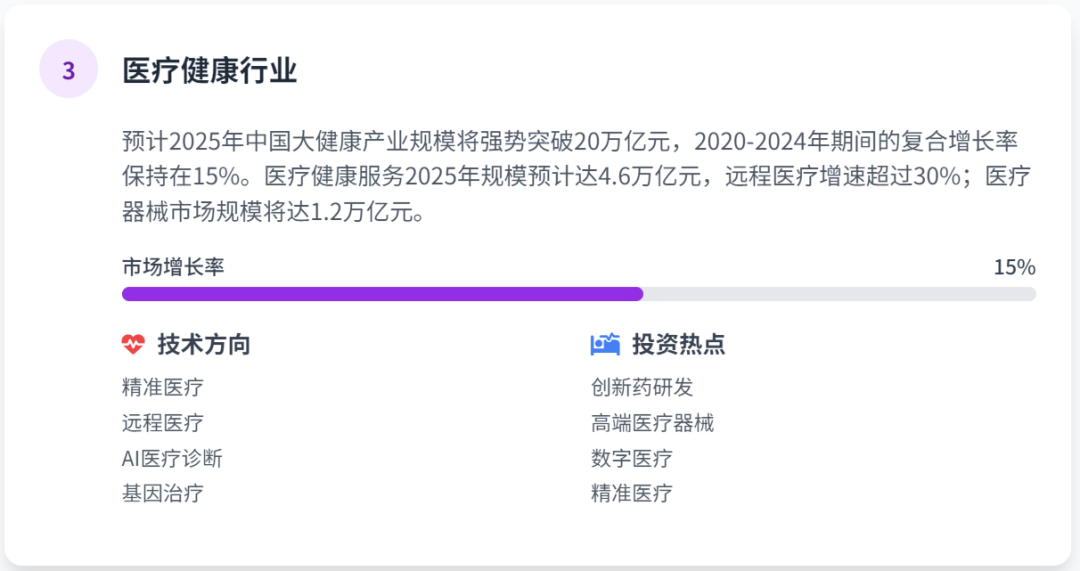Select the 基因治疗 item
The image size is (1080, 571).
click(163, 493)
